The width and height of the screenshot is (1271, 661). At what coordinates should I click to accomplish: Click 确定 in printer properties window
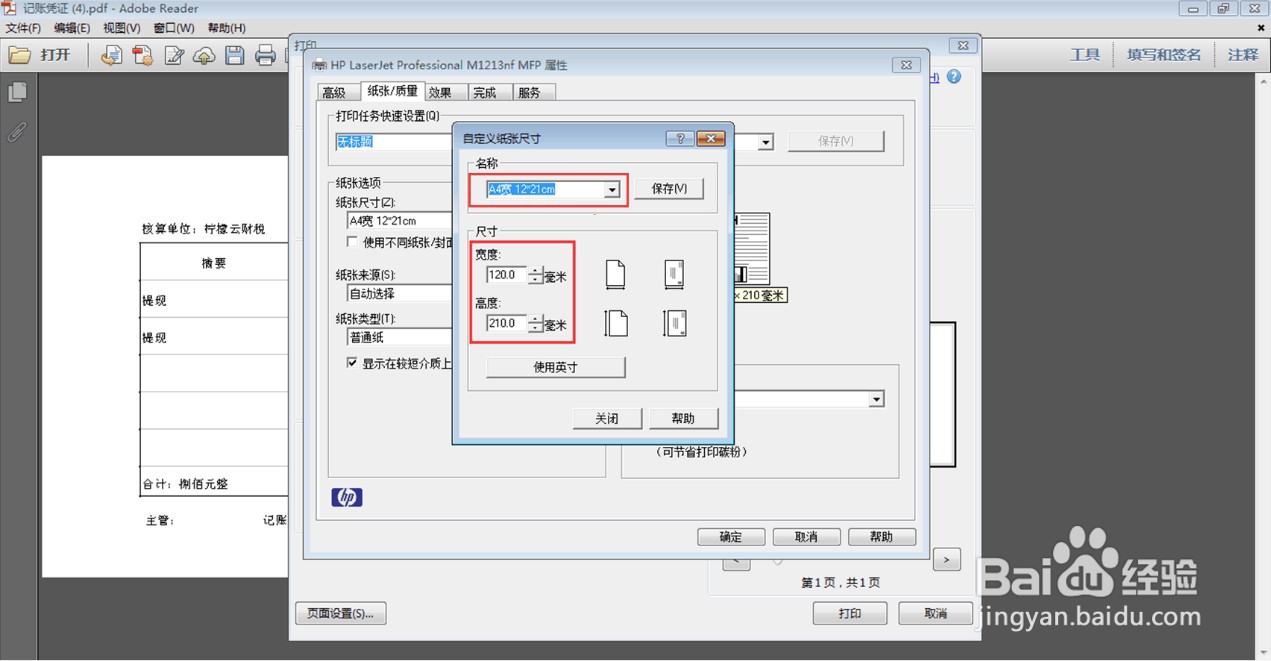(731, 537)
